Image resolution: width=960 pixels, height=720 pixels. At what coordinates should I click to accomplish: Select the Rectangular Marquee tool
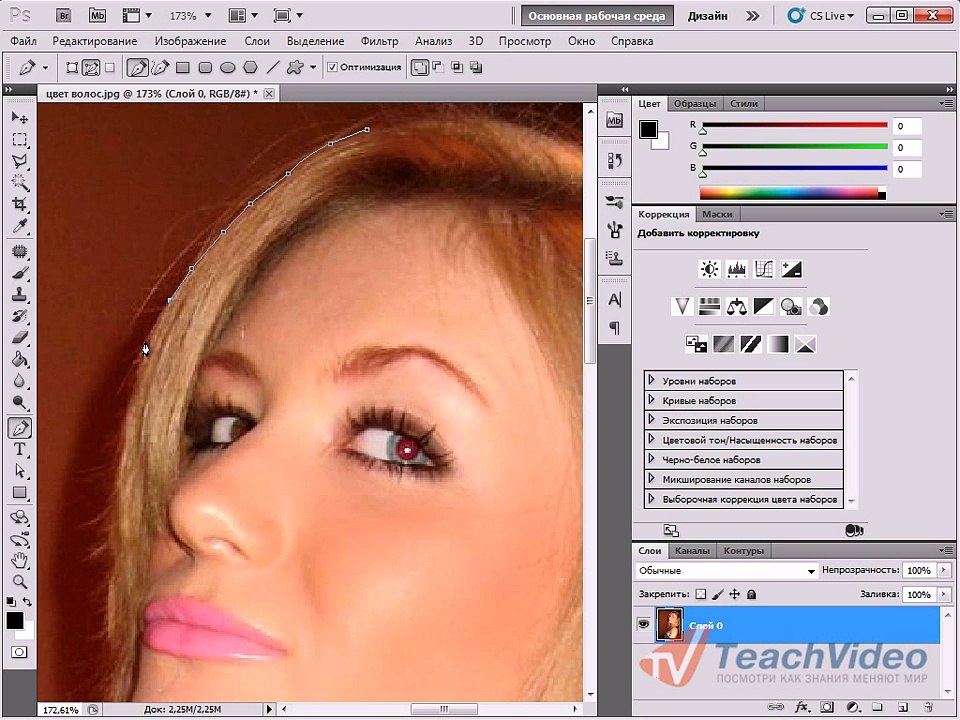point(20,140)
